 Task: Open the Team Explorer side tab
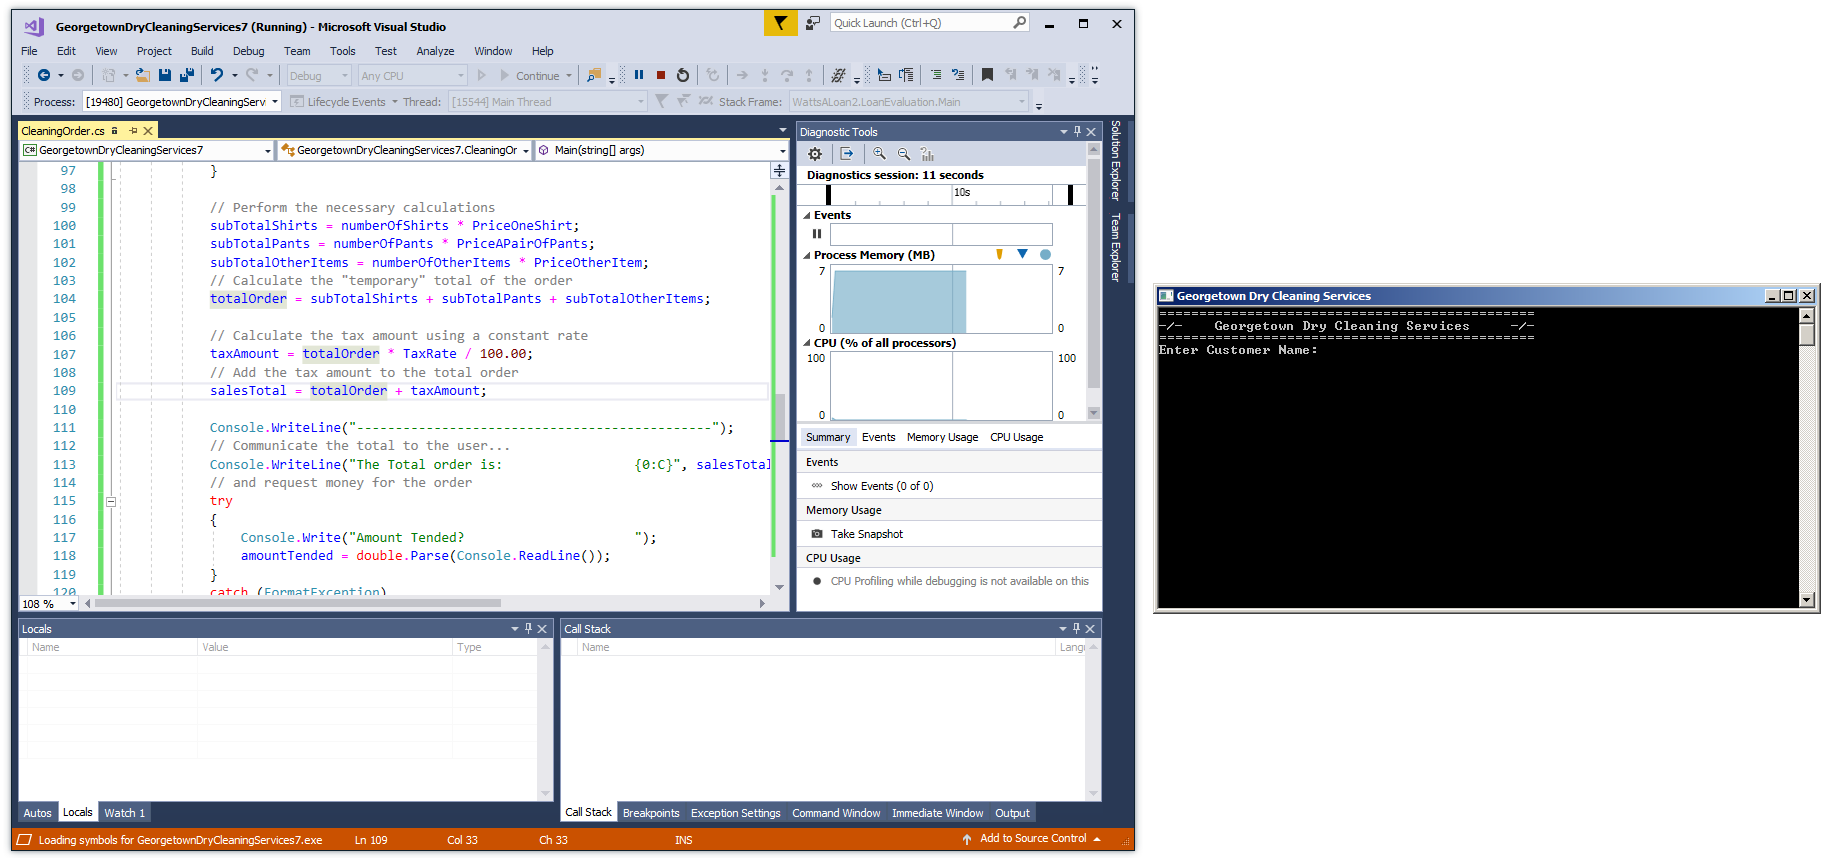pos(1116,248)
